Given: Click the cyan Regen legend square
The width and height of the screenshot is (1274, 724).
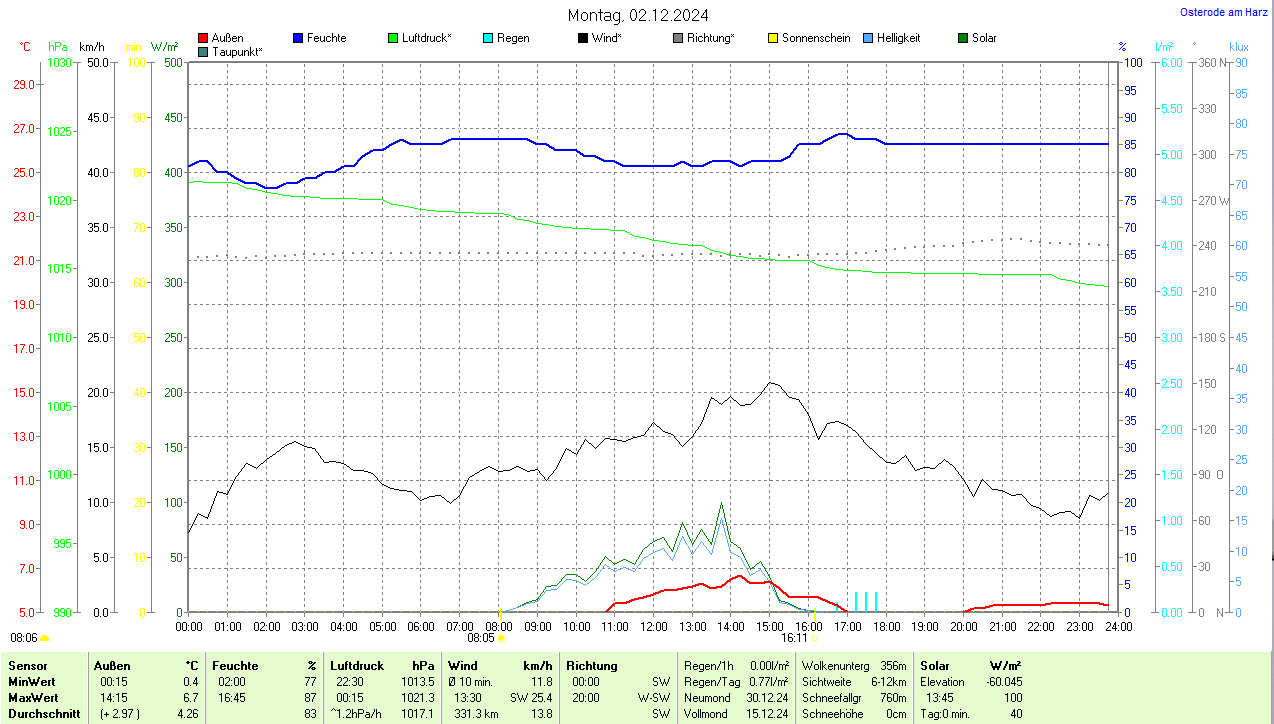Looking at the screenshot, I should pos(488,38).
